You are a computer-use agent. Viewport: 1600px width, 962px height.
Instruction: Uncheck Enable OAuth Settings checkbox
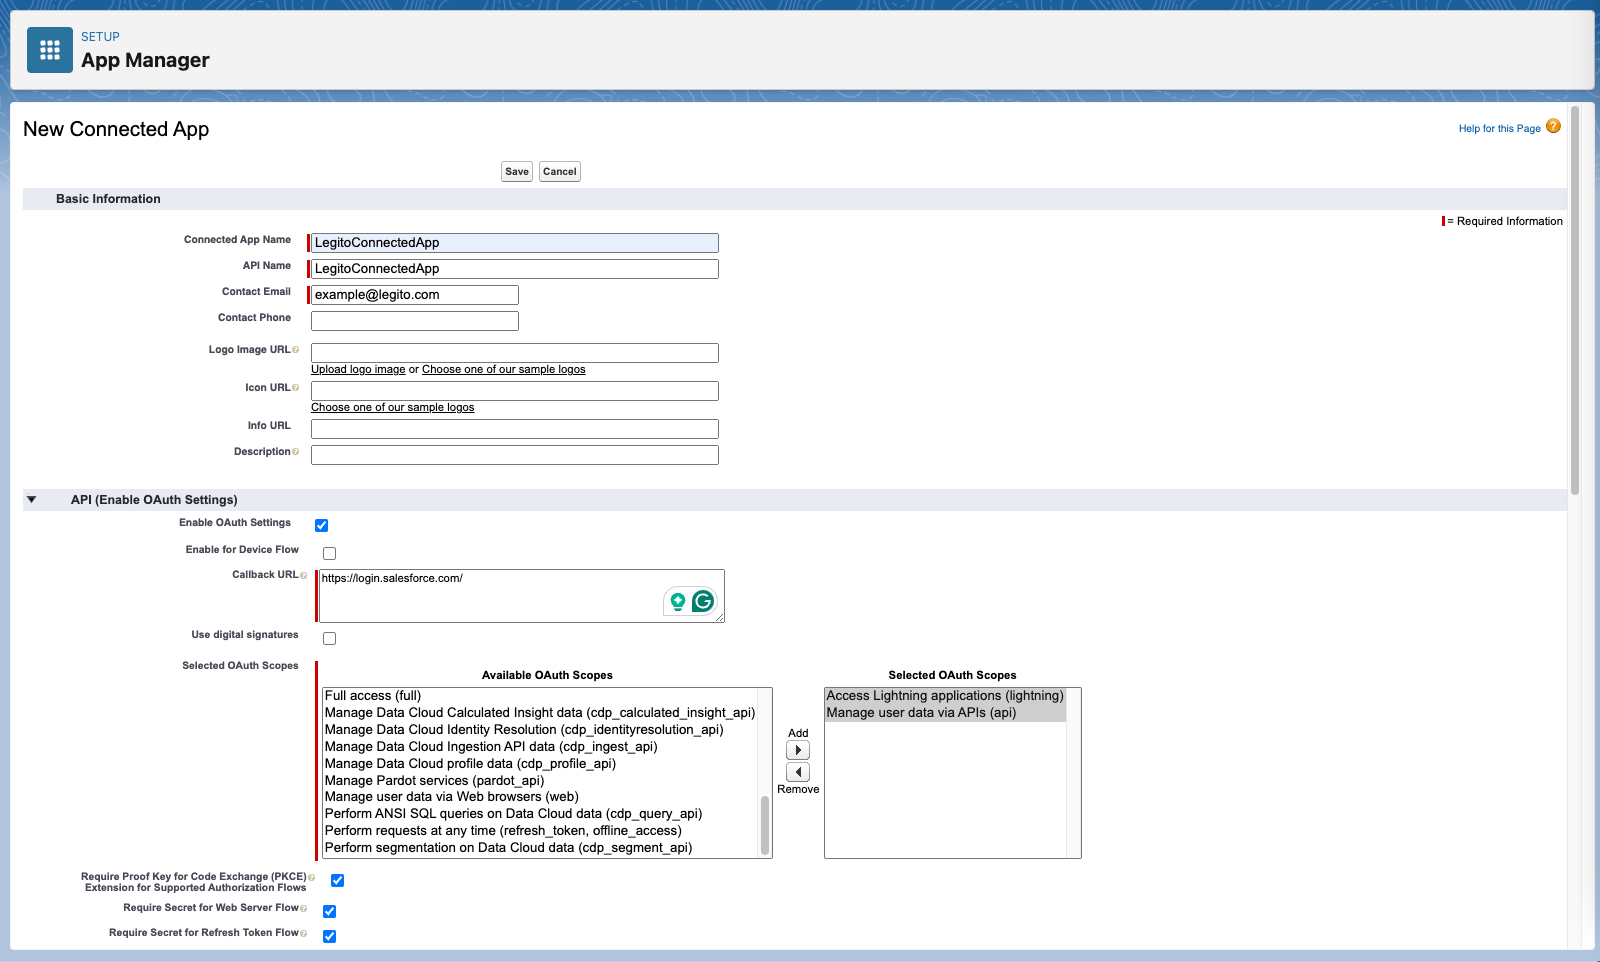[322, 526]
